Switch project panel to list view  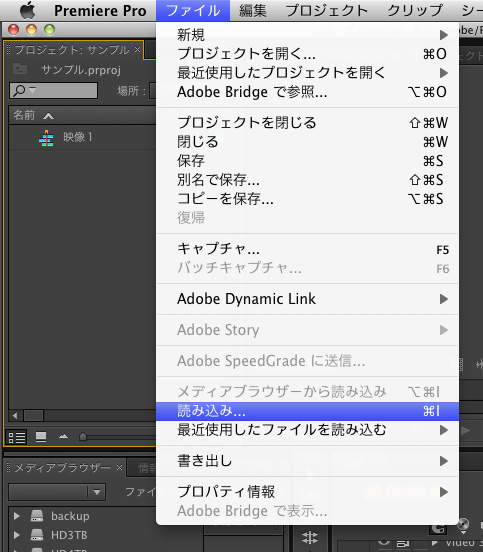pyautogui.click(x=17, y=437)
